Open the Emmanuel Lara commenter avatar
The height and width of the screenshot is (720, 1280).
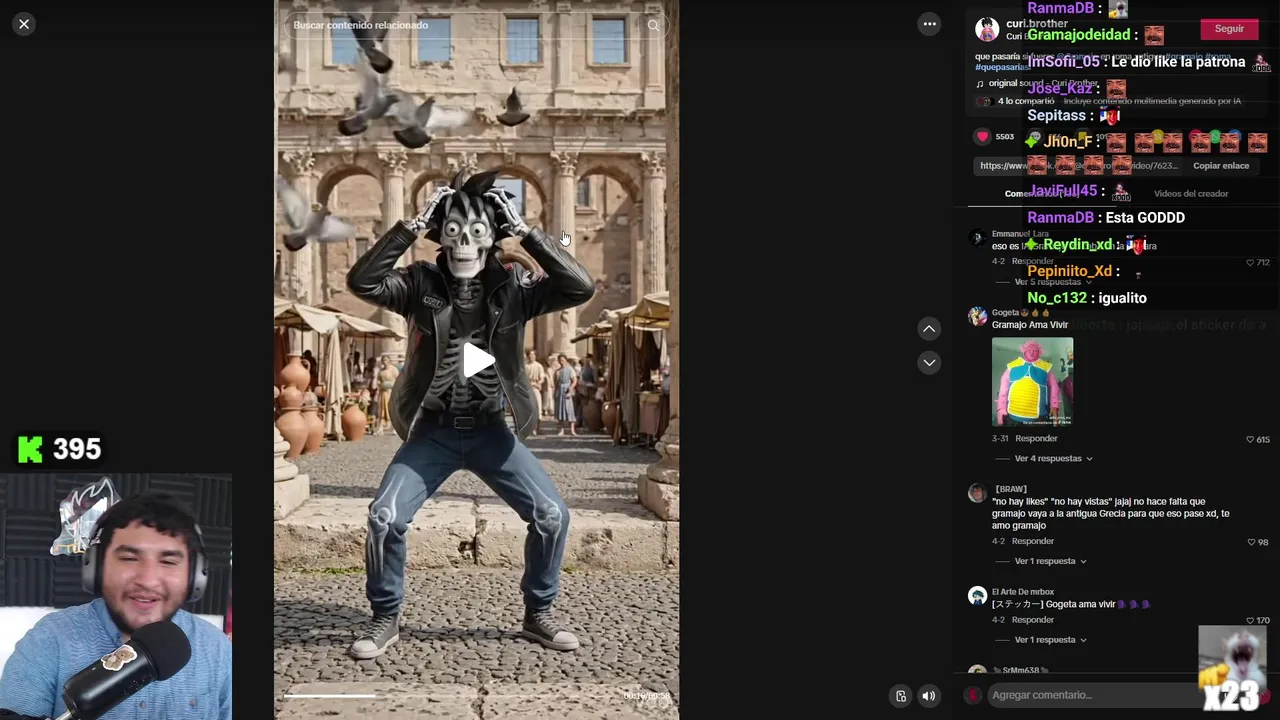(x=977, y=238)
